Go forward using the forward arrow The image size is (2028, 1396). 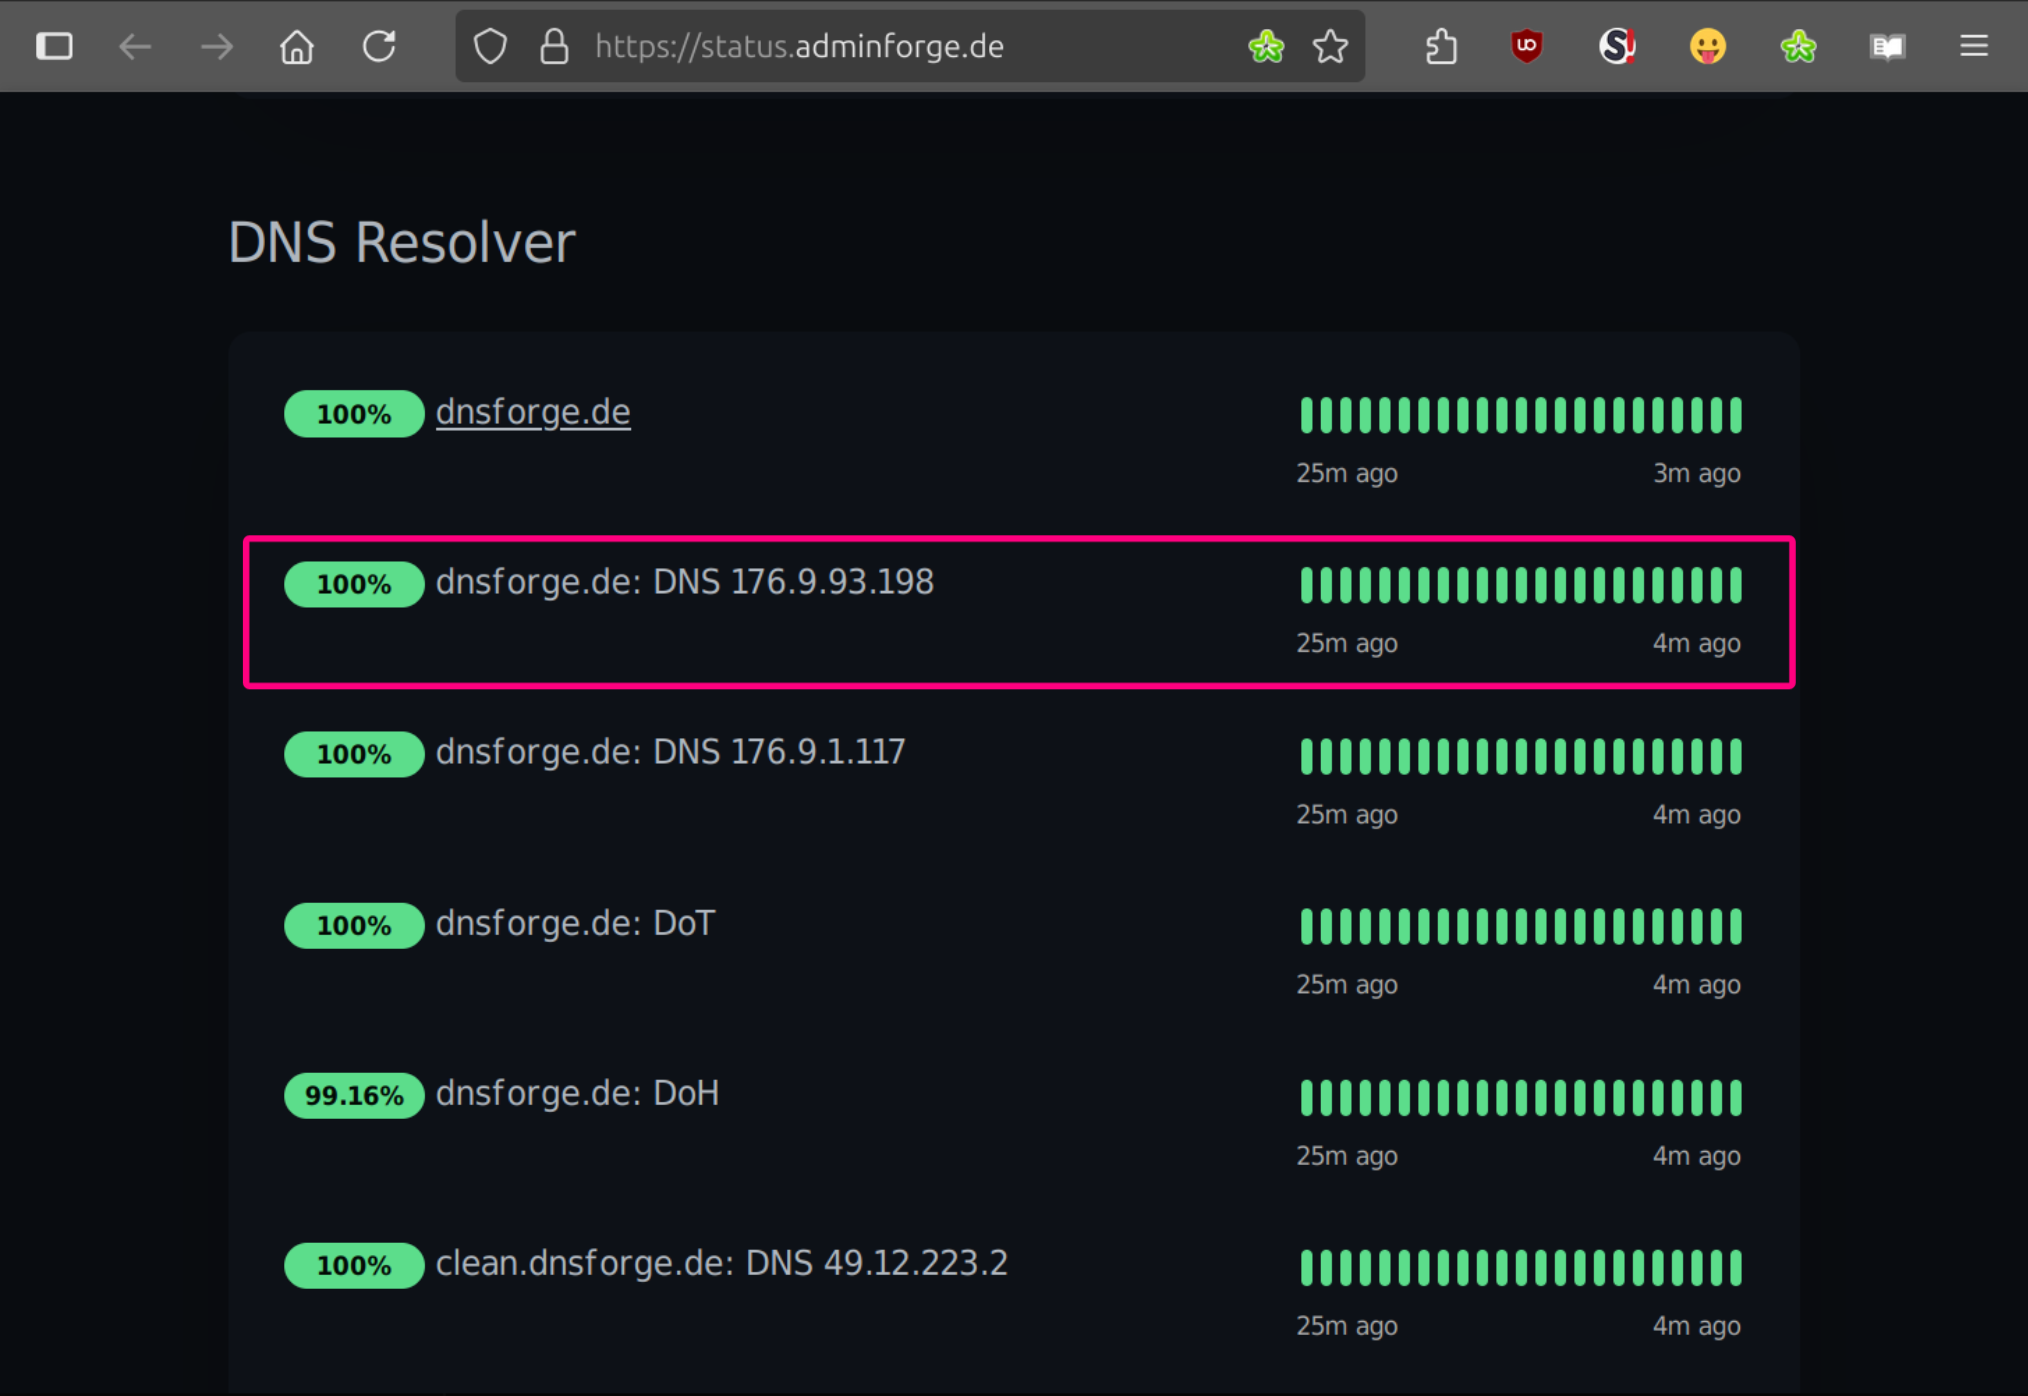(216, 46)
